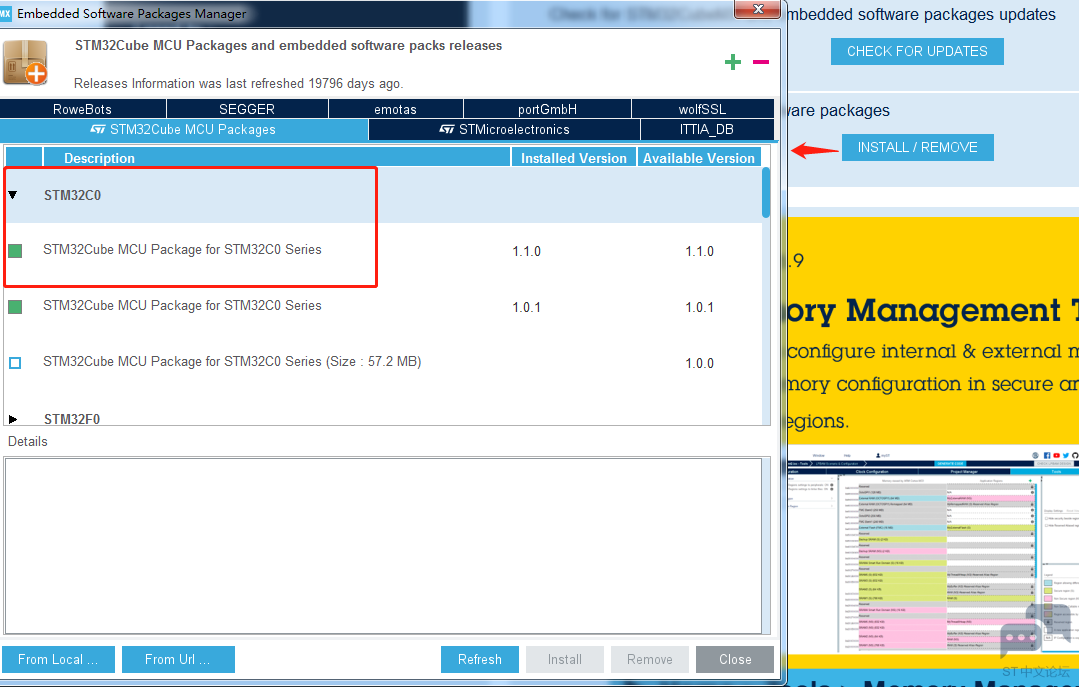Click the green plus expand-all icon
This screenshot has width=1079, height=687.
(x=733, y=62)
